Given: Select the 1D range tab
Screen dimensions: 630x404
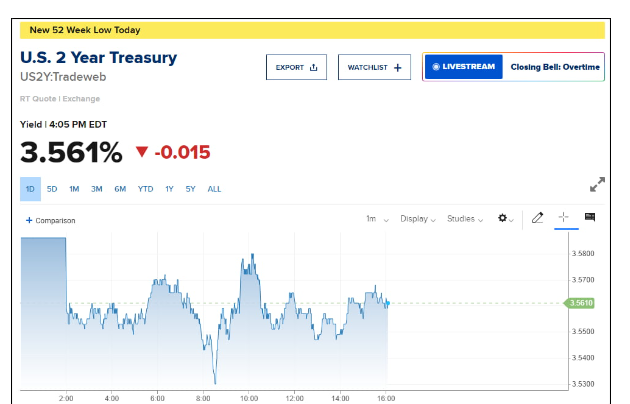Looking at the screenshot, I should pyautogui.click(x=30, y=189).
